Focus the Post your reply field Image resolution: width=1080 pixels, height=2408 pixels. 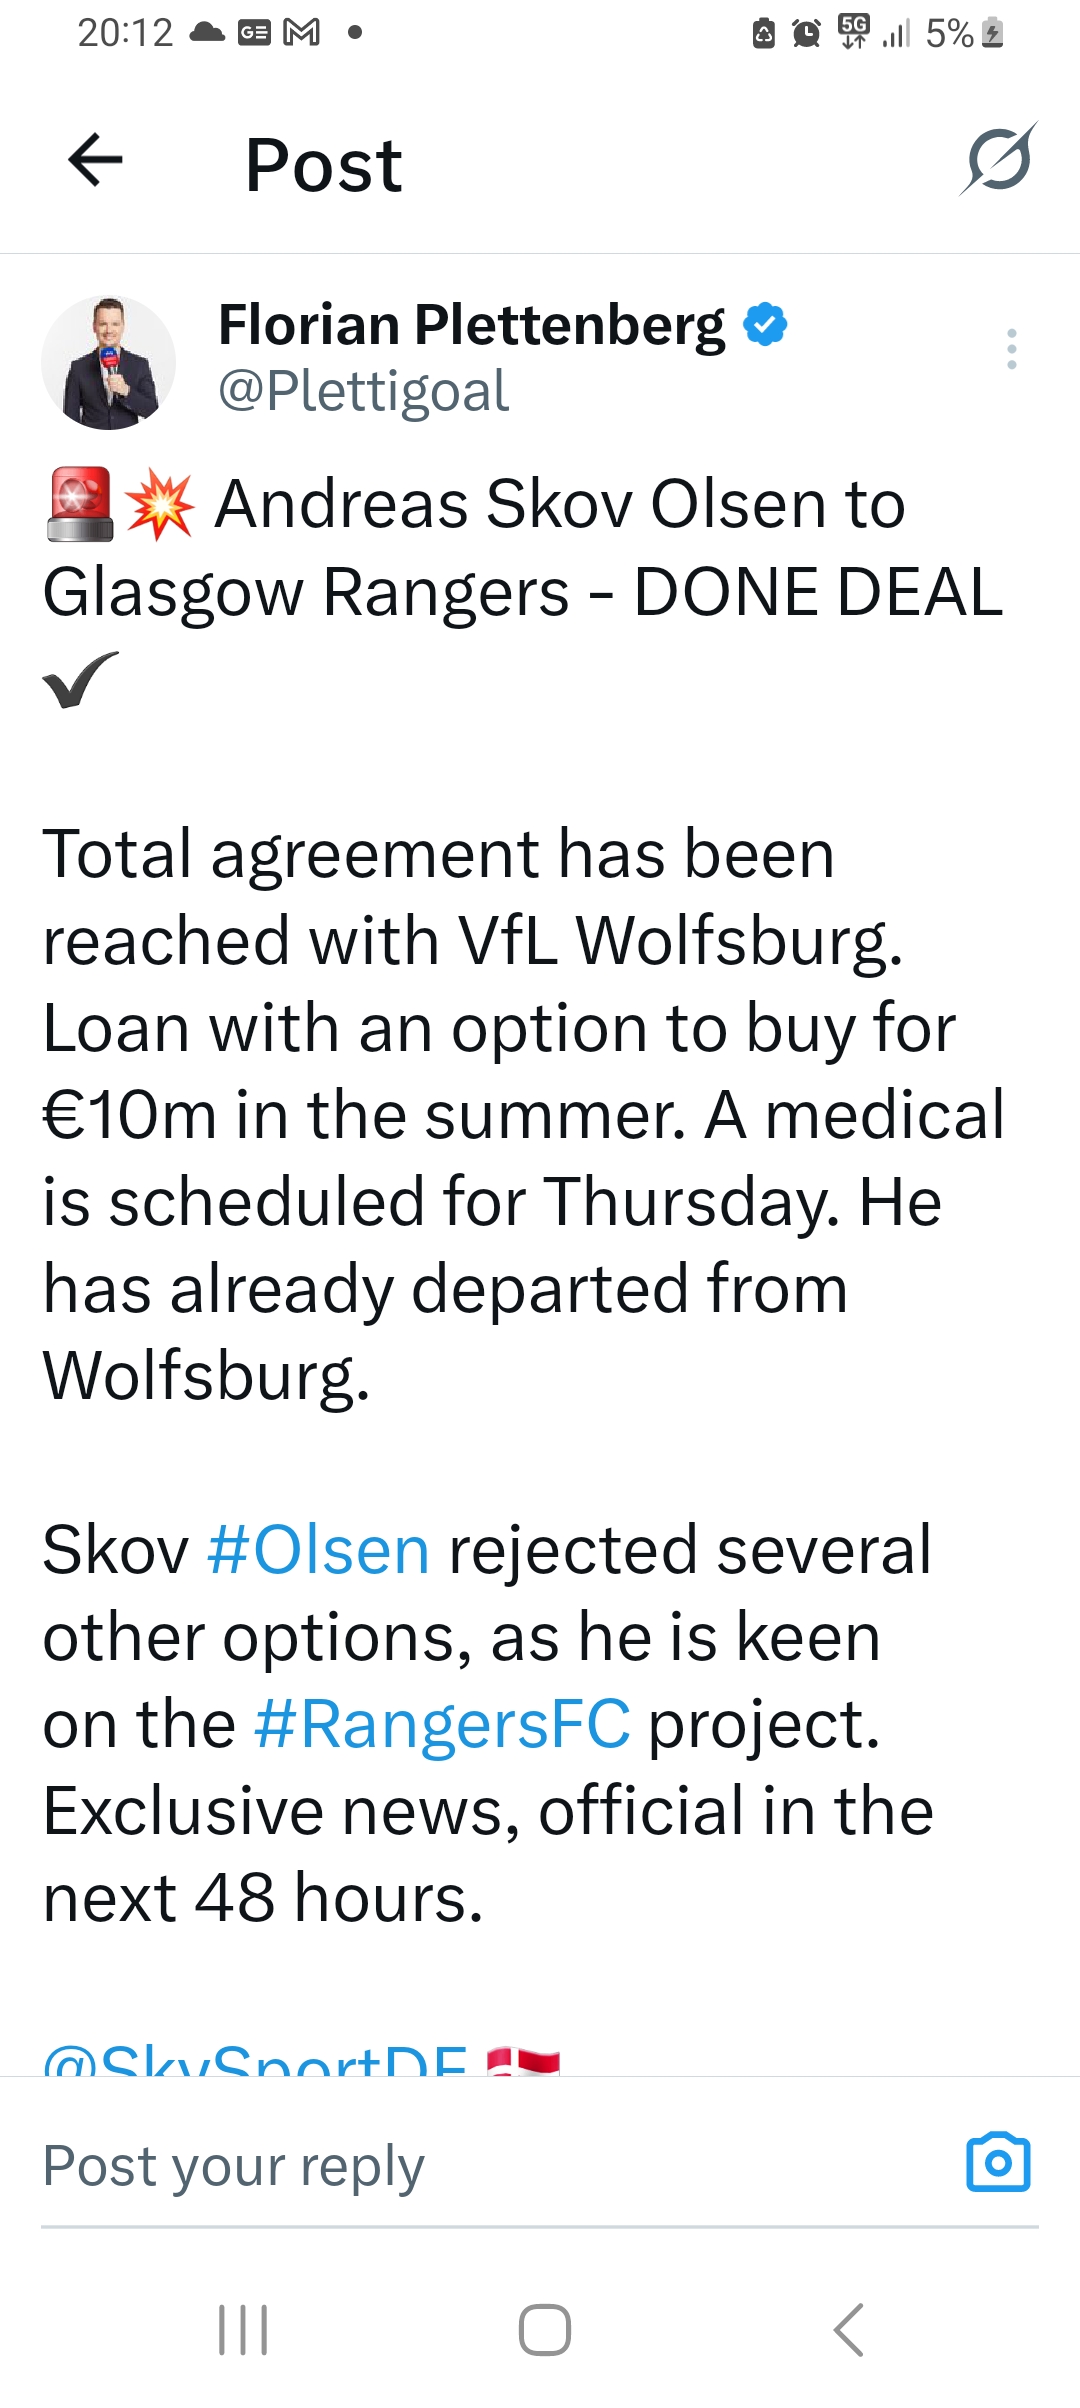click(480, 2166)
